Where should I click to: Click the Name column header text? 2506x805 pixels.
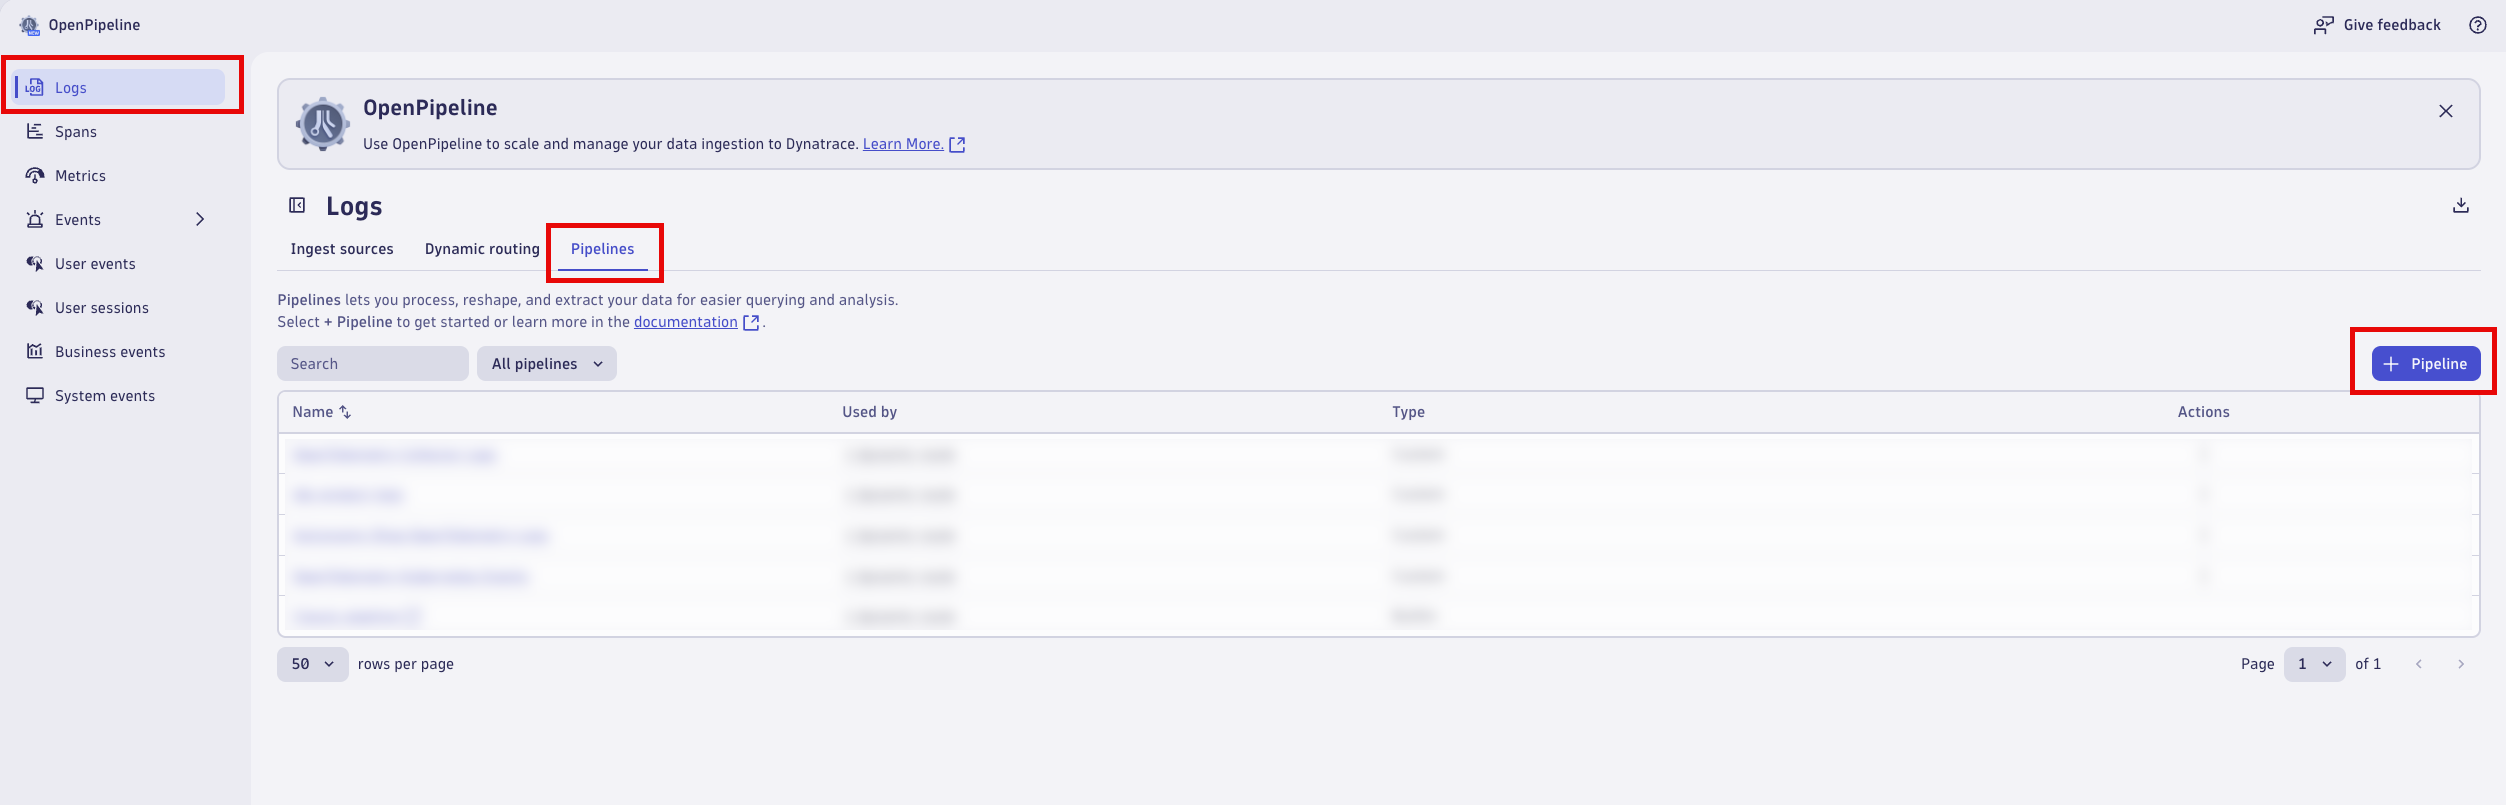pyautogui.click(x=313, y=412)
